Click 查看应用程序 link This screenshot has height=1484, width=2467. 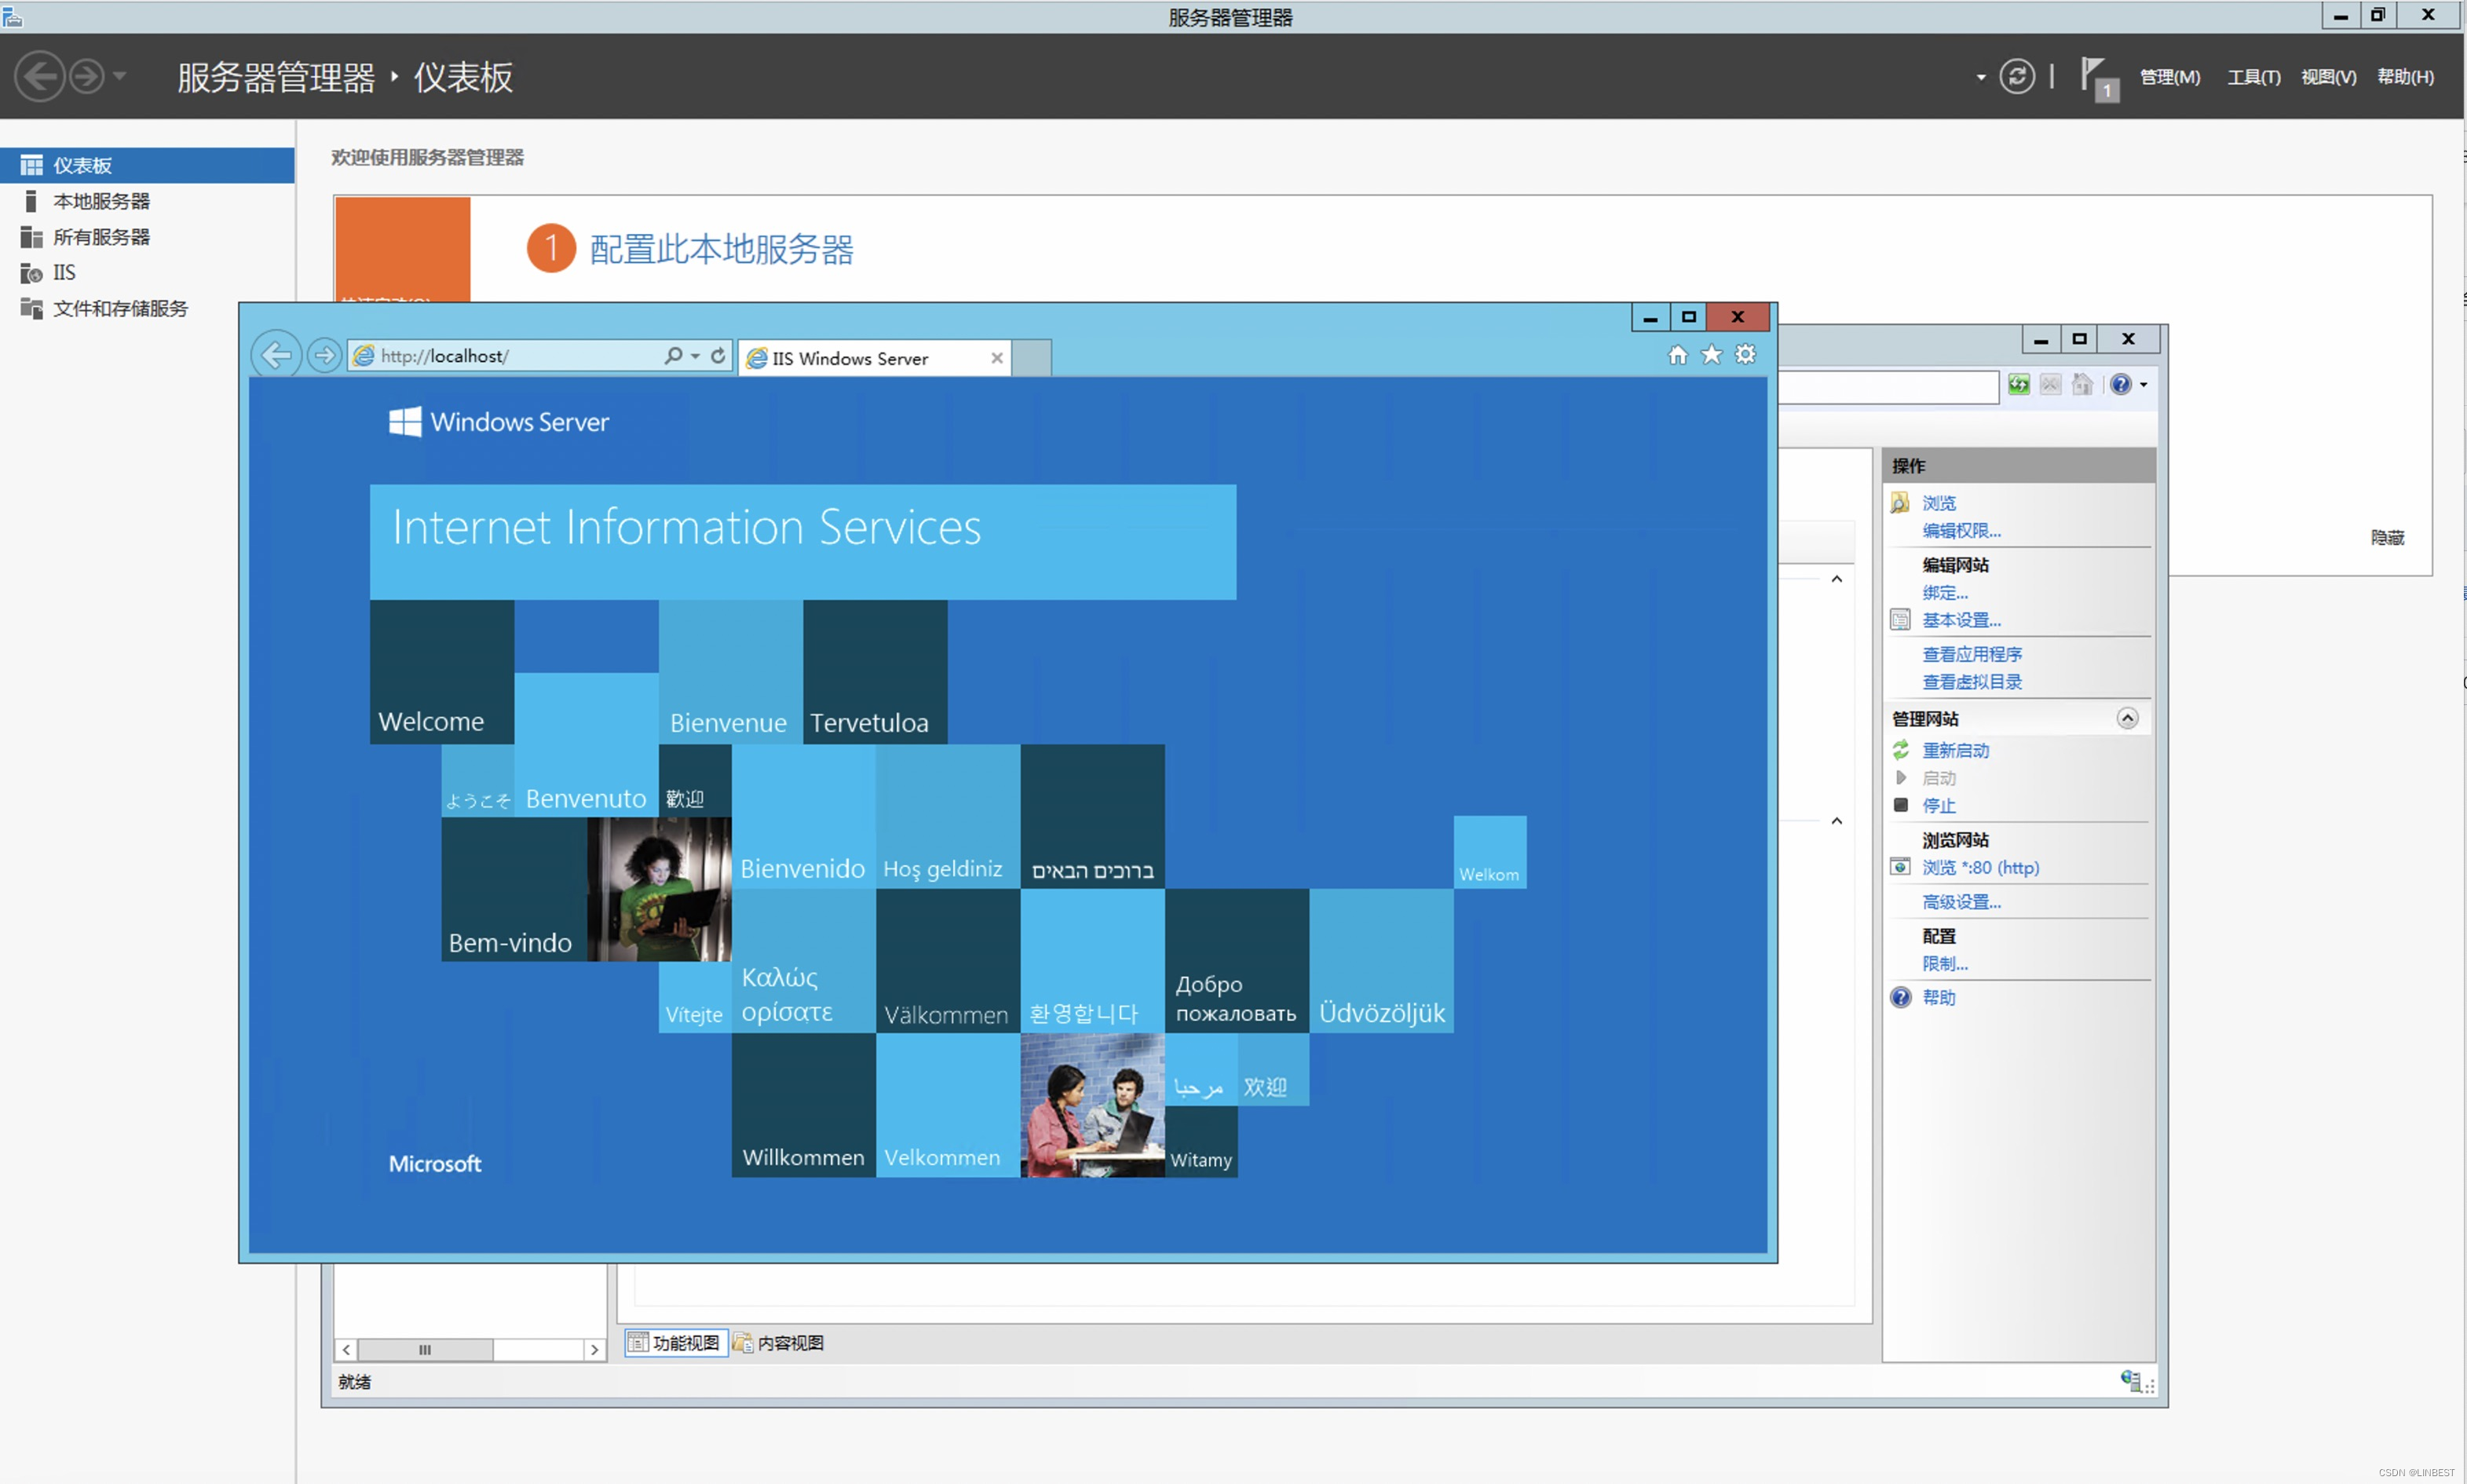click(x=1972, y=655)
